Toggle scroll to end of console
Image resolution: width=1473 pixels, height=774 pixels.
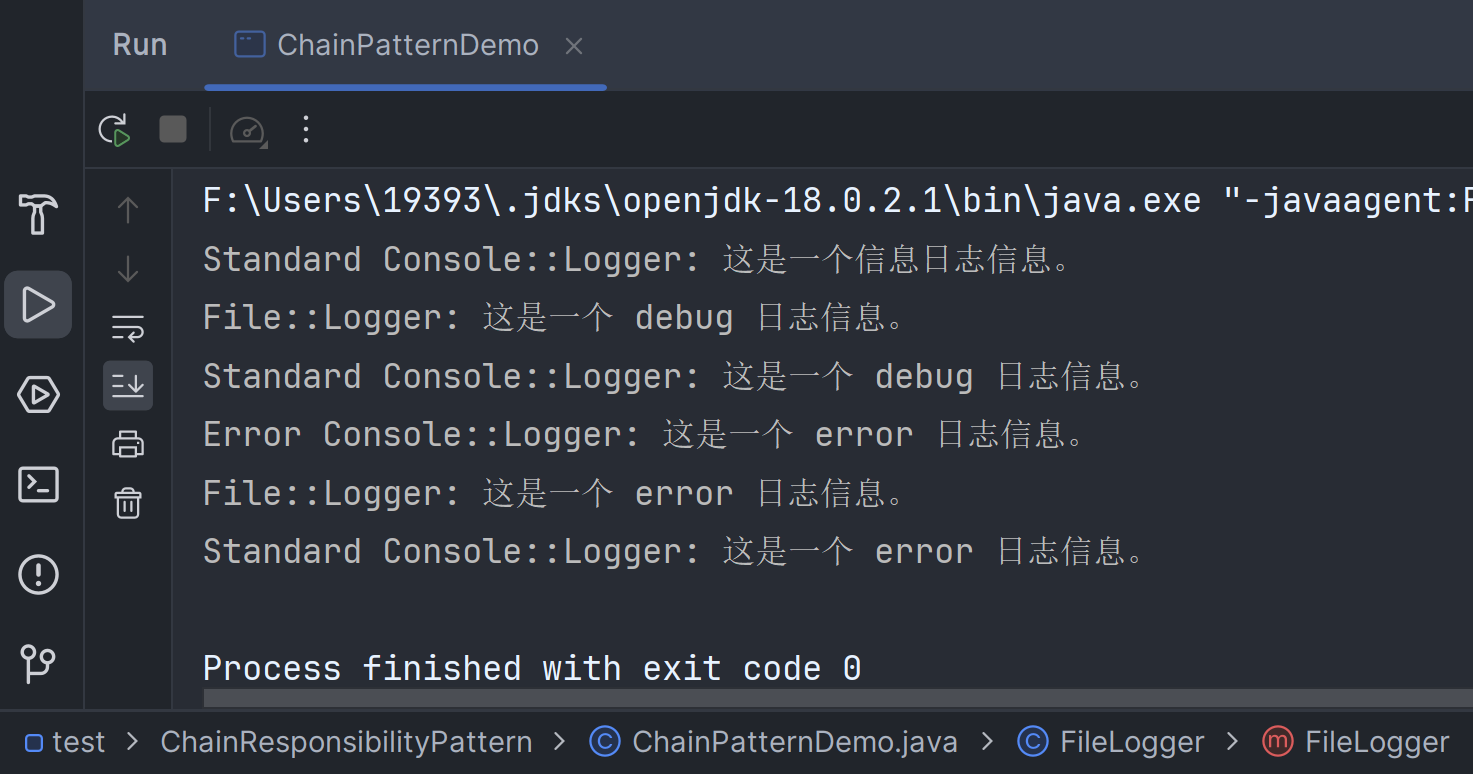[x=128, y=385]
